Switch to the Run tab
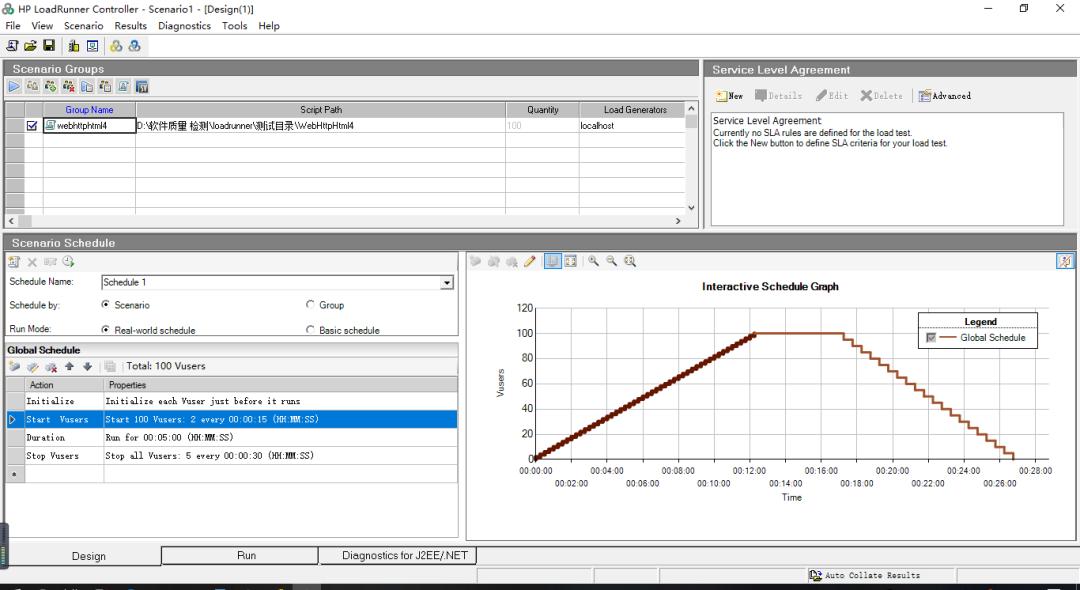The height and width of the screenshot is (590, 1080). (246, 555)
